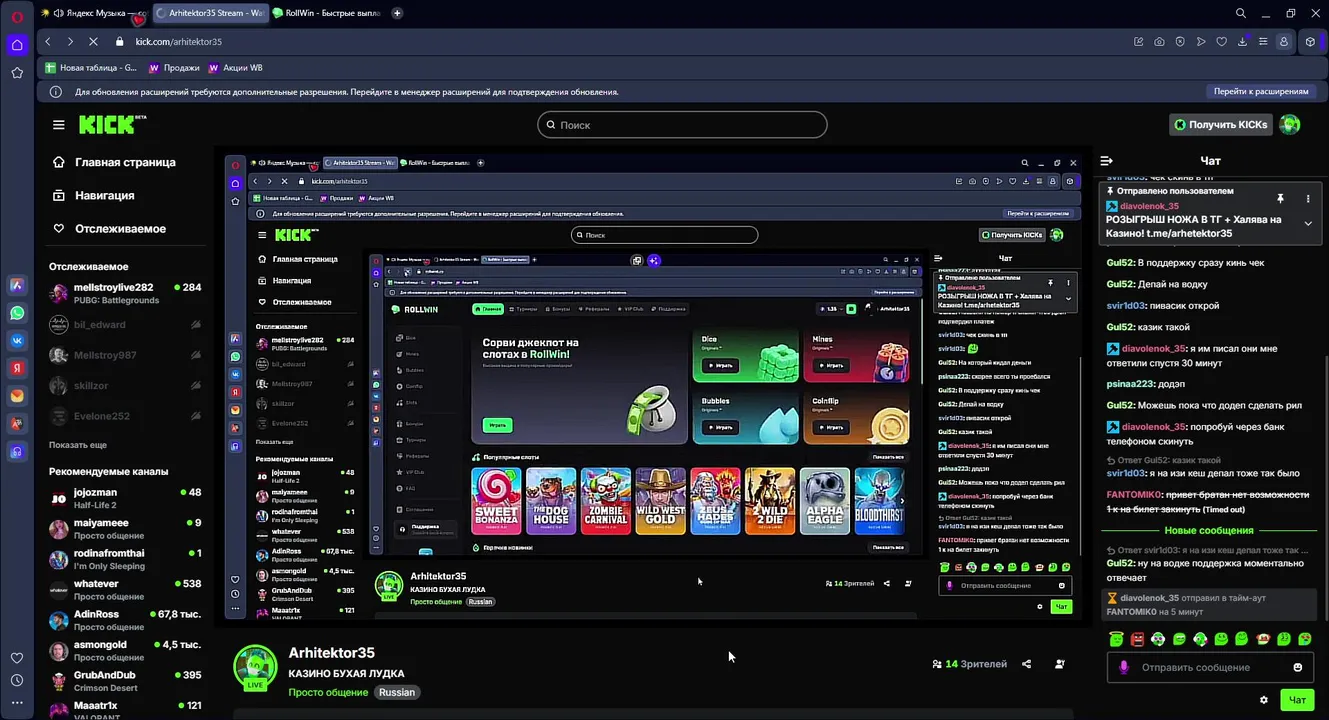The width and height of the screenshot is (1329, 720).
Task: Open Продажи bookmark
Action: [x=174, y=68]
